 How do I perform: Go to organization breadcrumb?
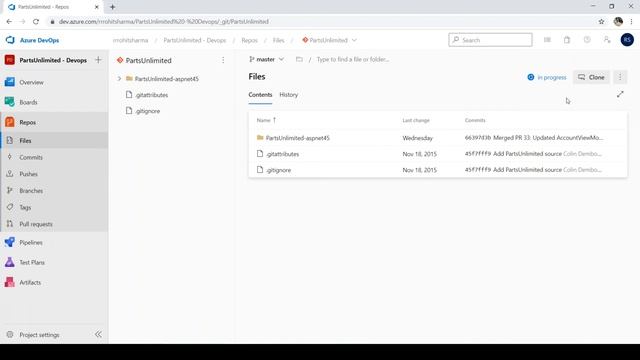tap(130, 40)
